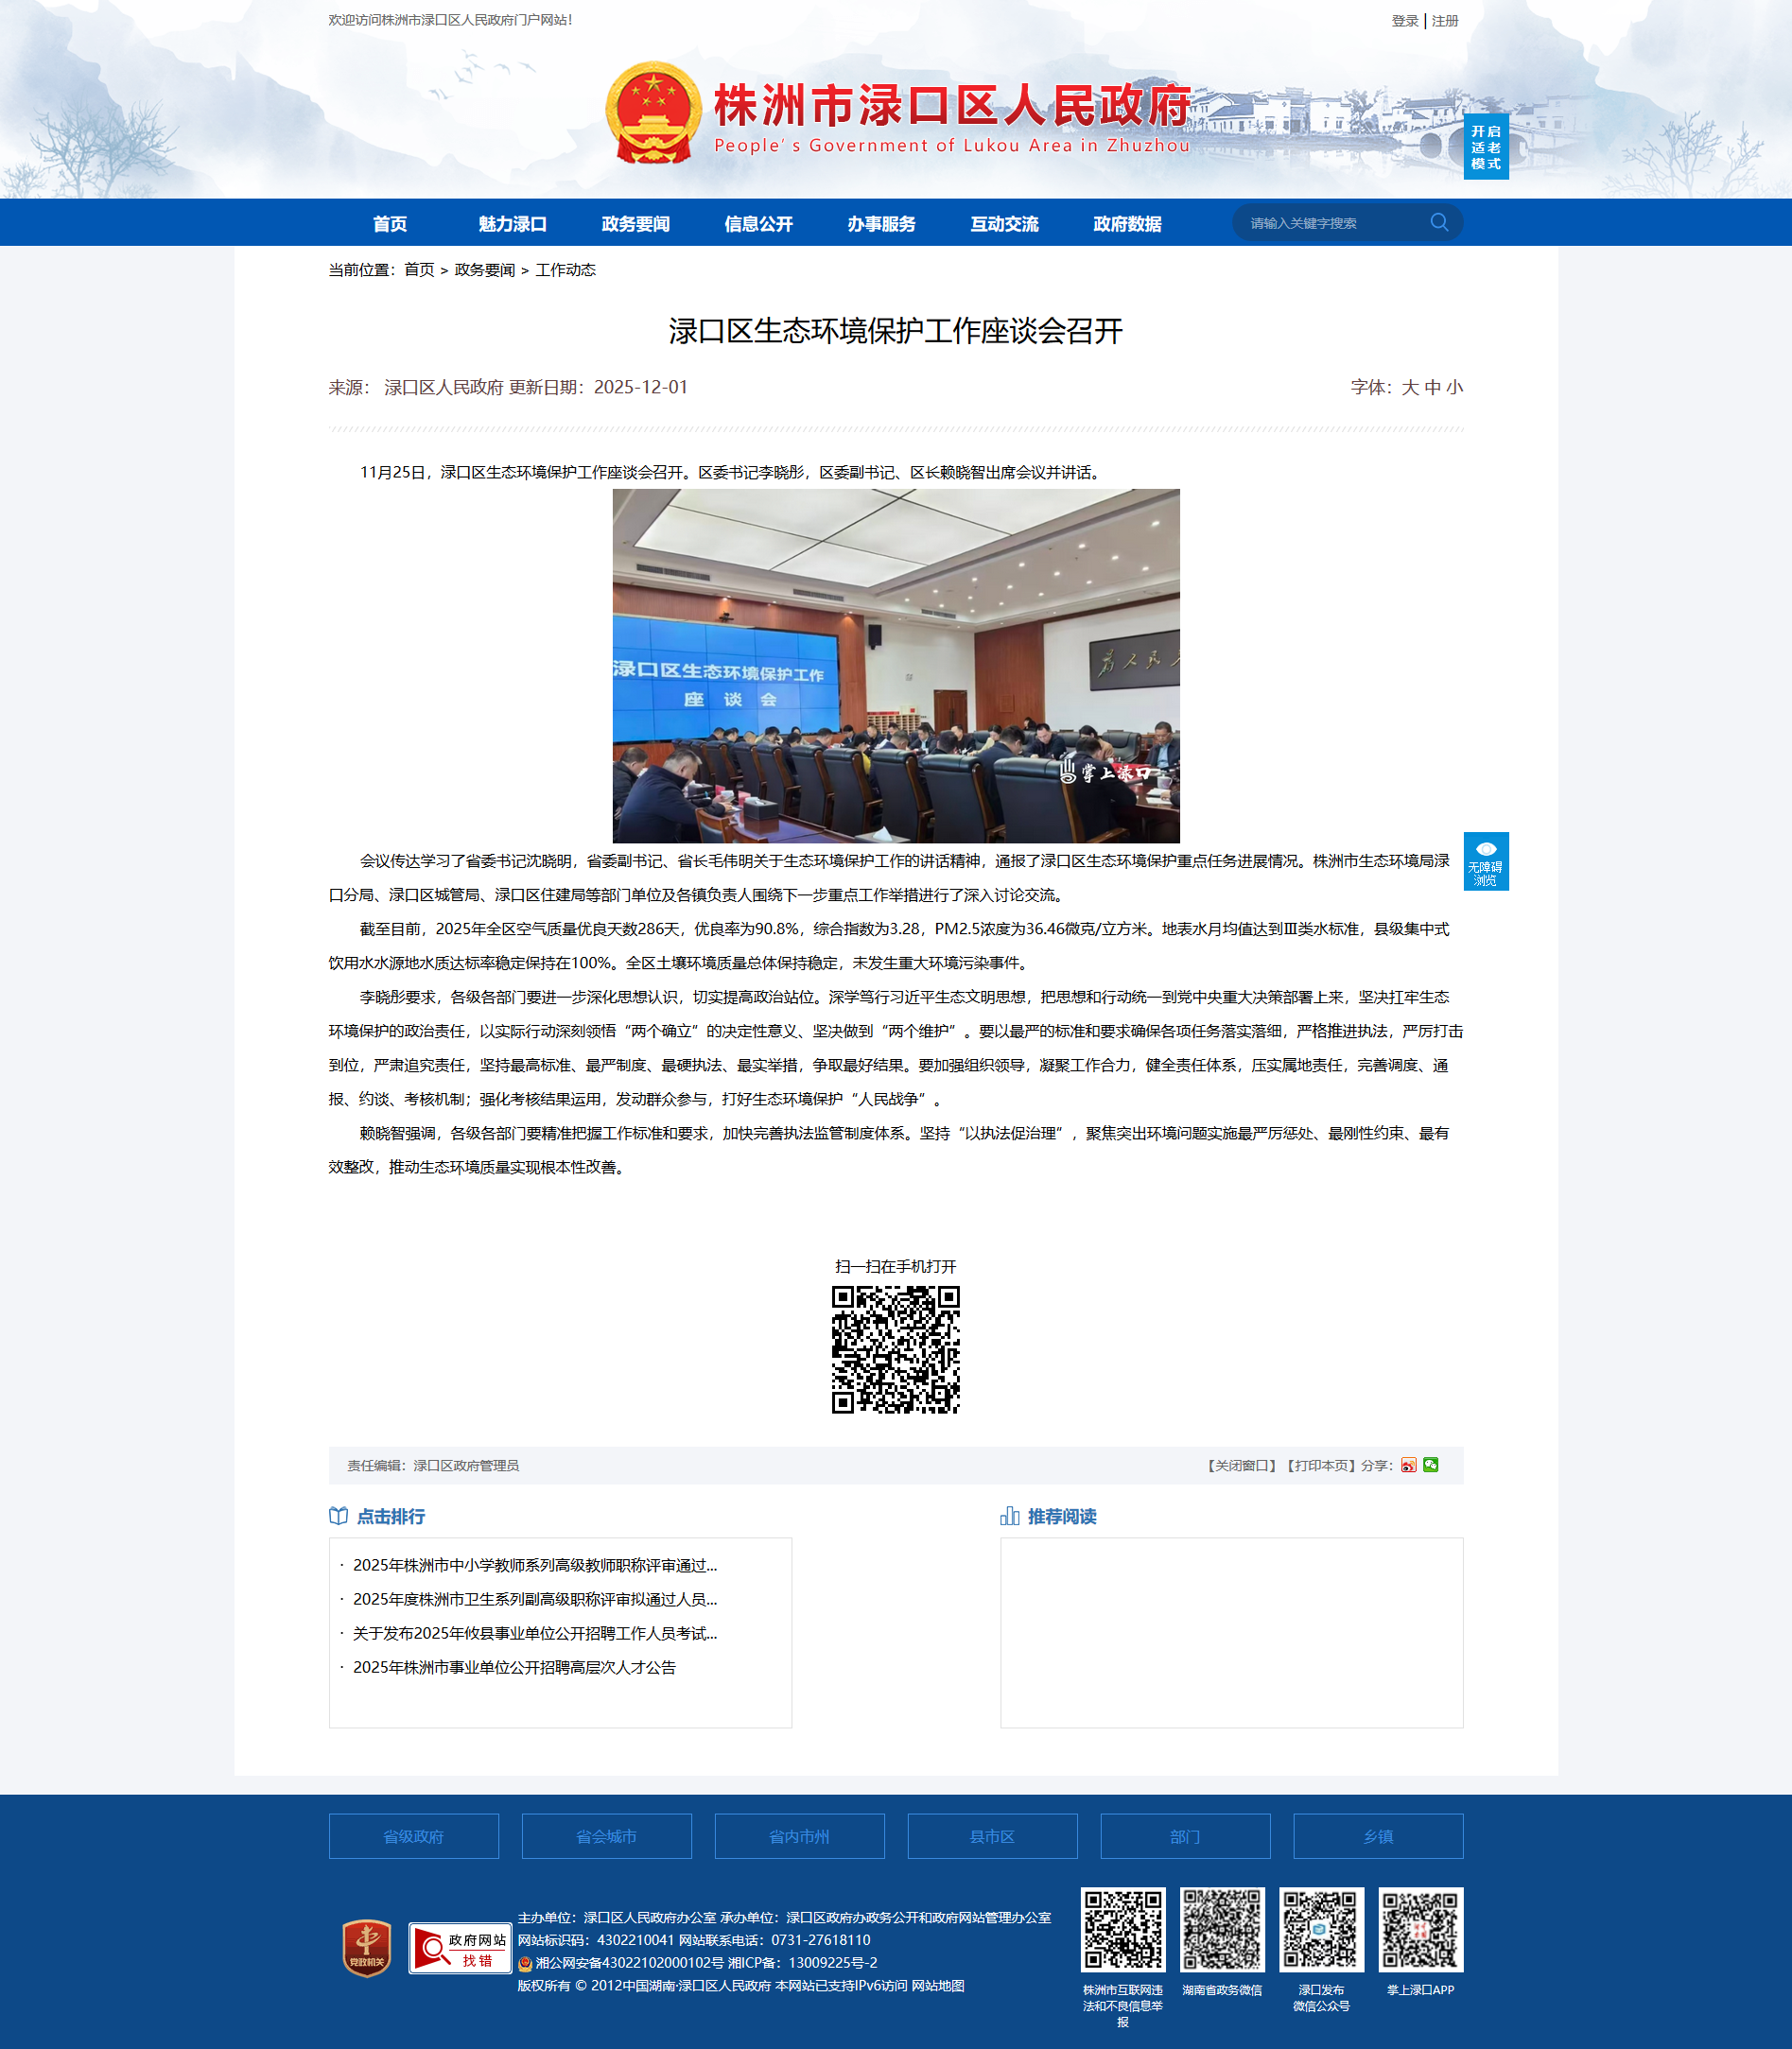This screenshot has height=2049, width=1792.
Task: Open the 政府网站找错 error report badge
Action: (460, 1948)
